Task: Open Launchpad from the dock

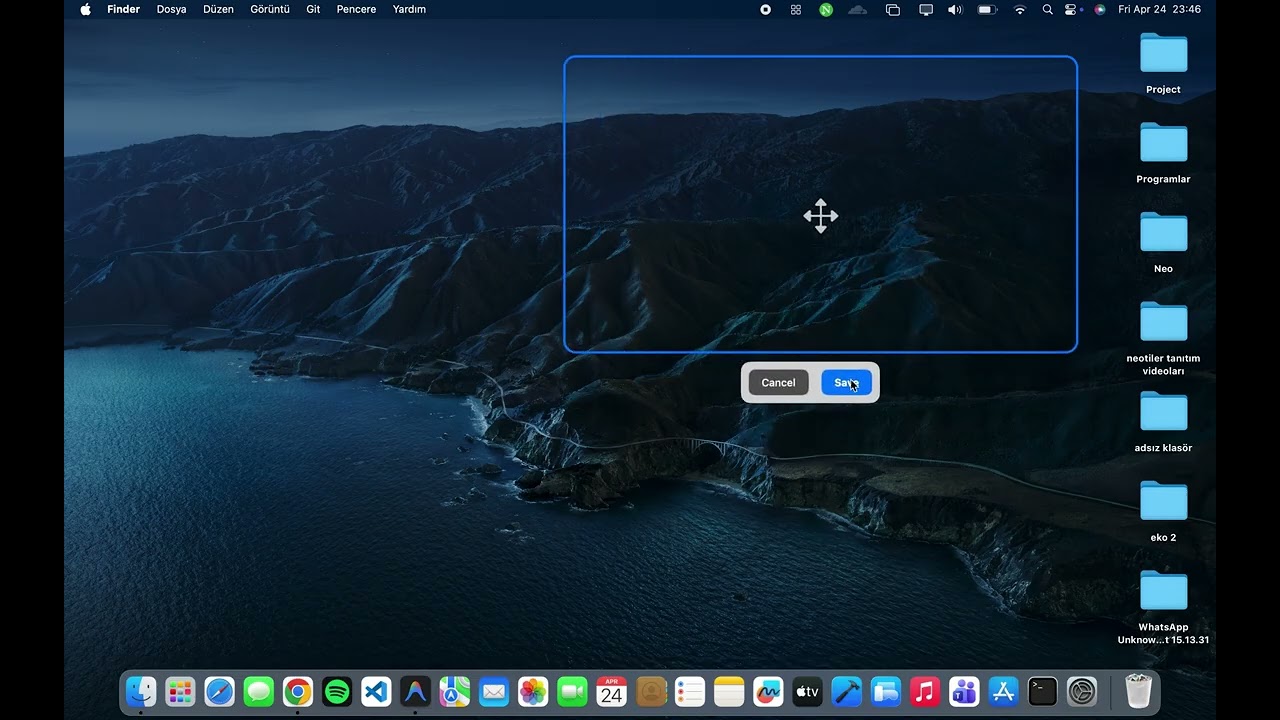Action: 180,691
